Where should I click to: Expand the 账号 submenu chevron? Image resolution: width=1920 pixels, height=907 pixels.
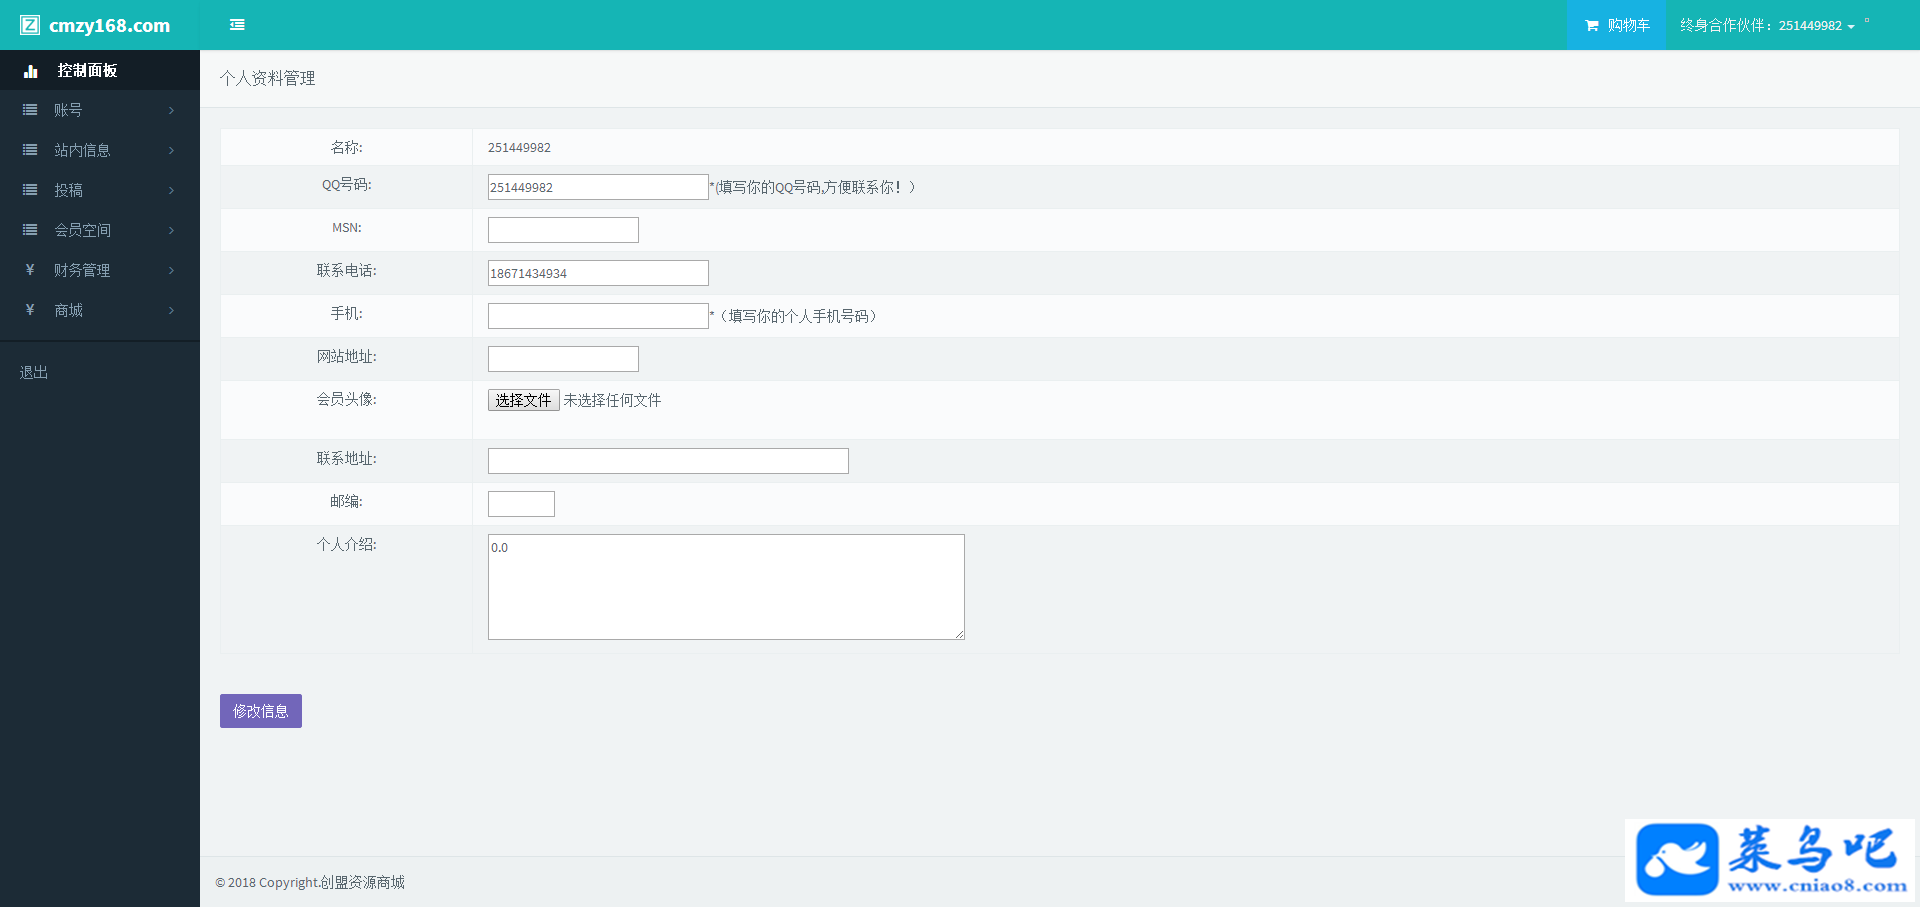(x=171, y=110)
